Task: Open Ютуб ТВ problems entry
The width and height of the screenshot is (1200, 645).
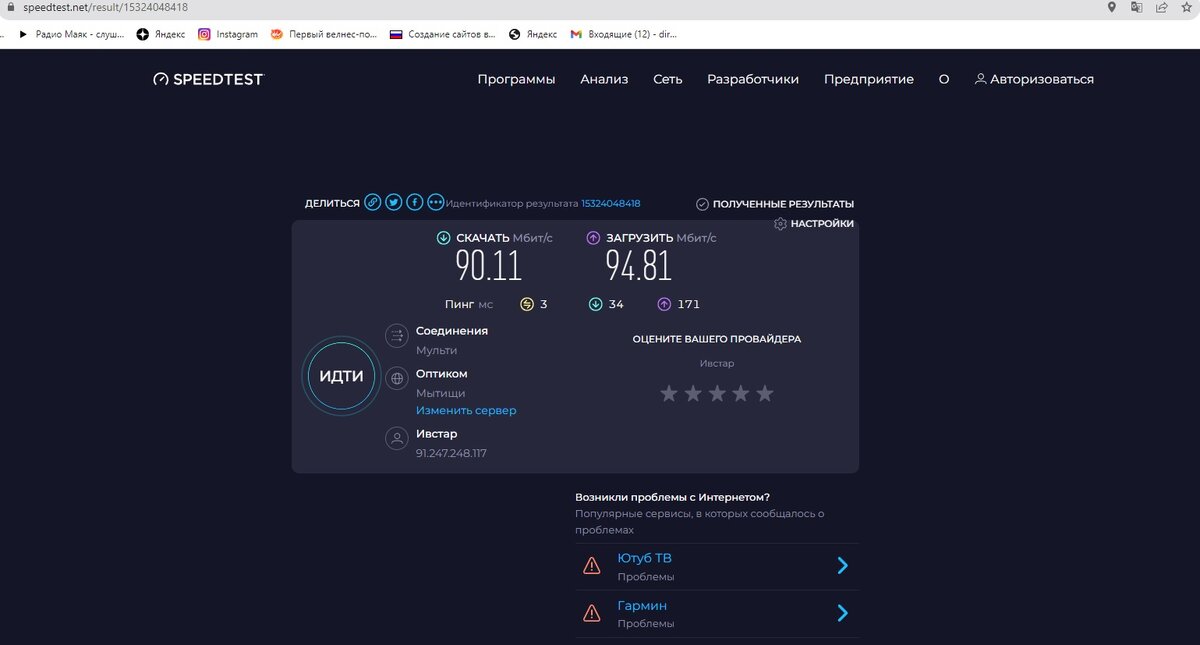Action: 717,566
